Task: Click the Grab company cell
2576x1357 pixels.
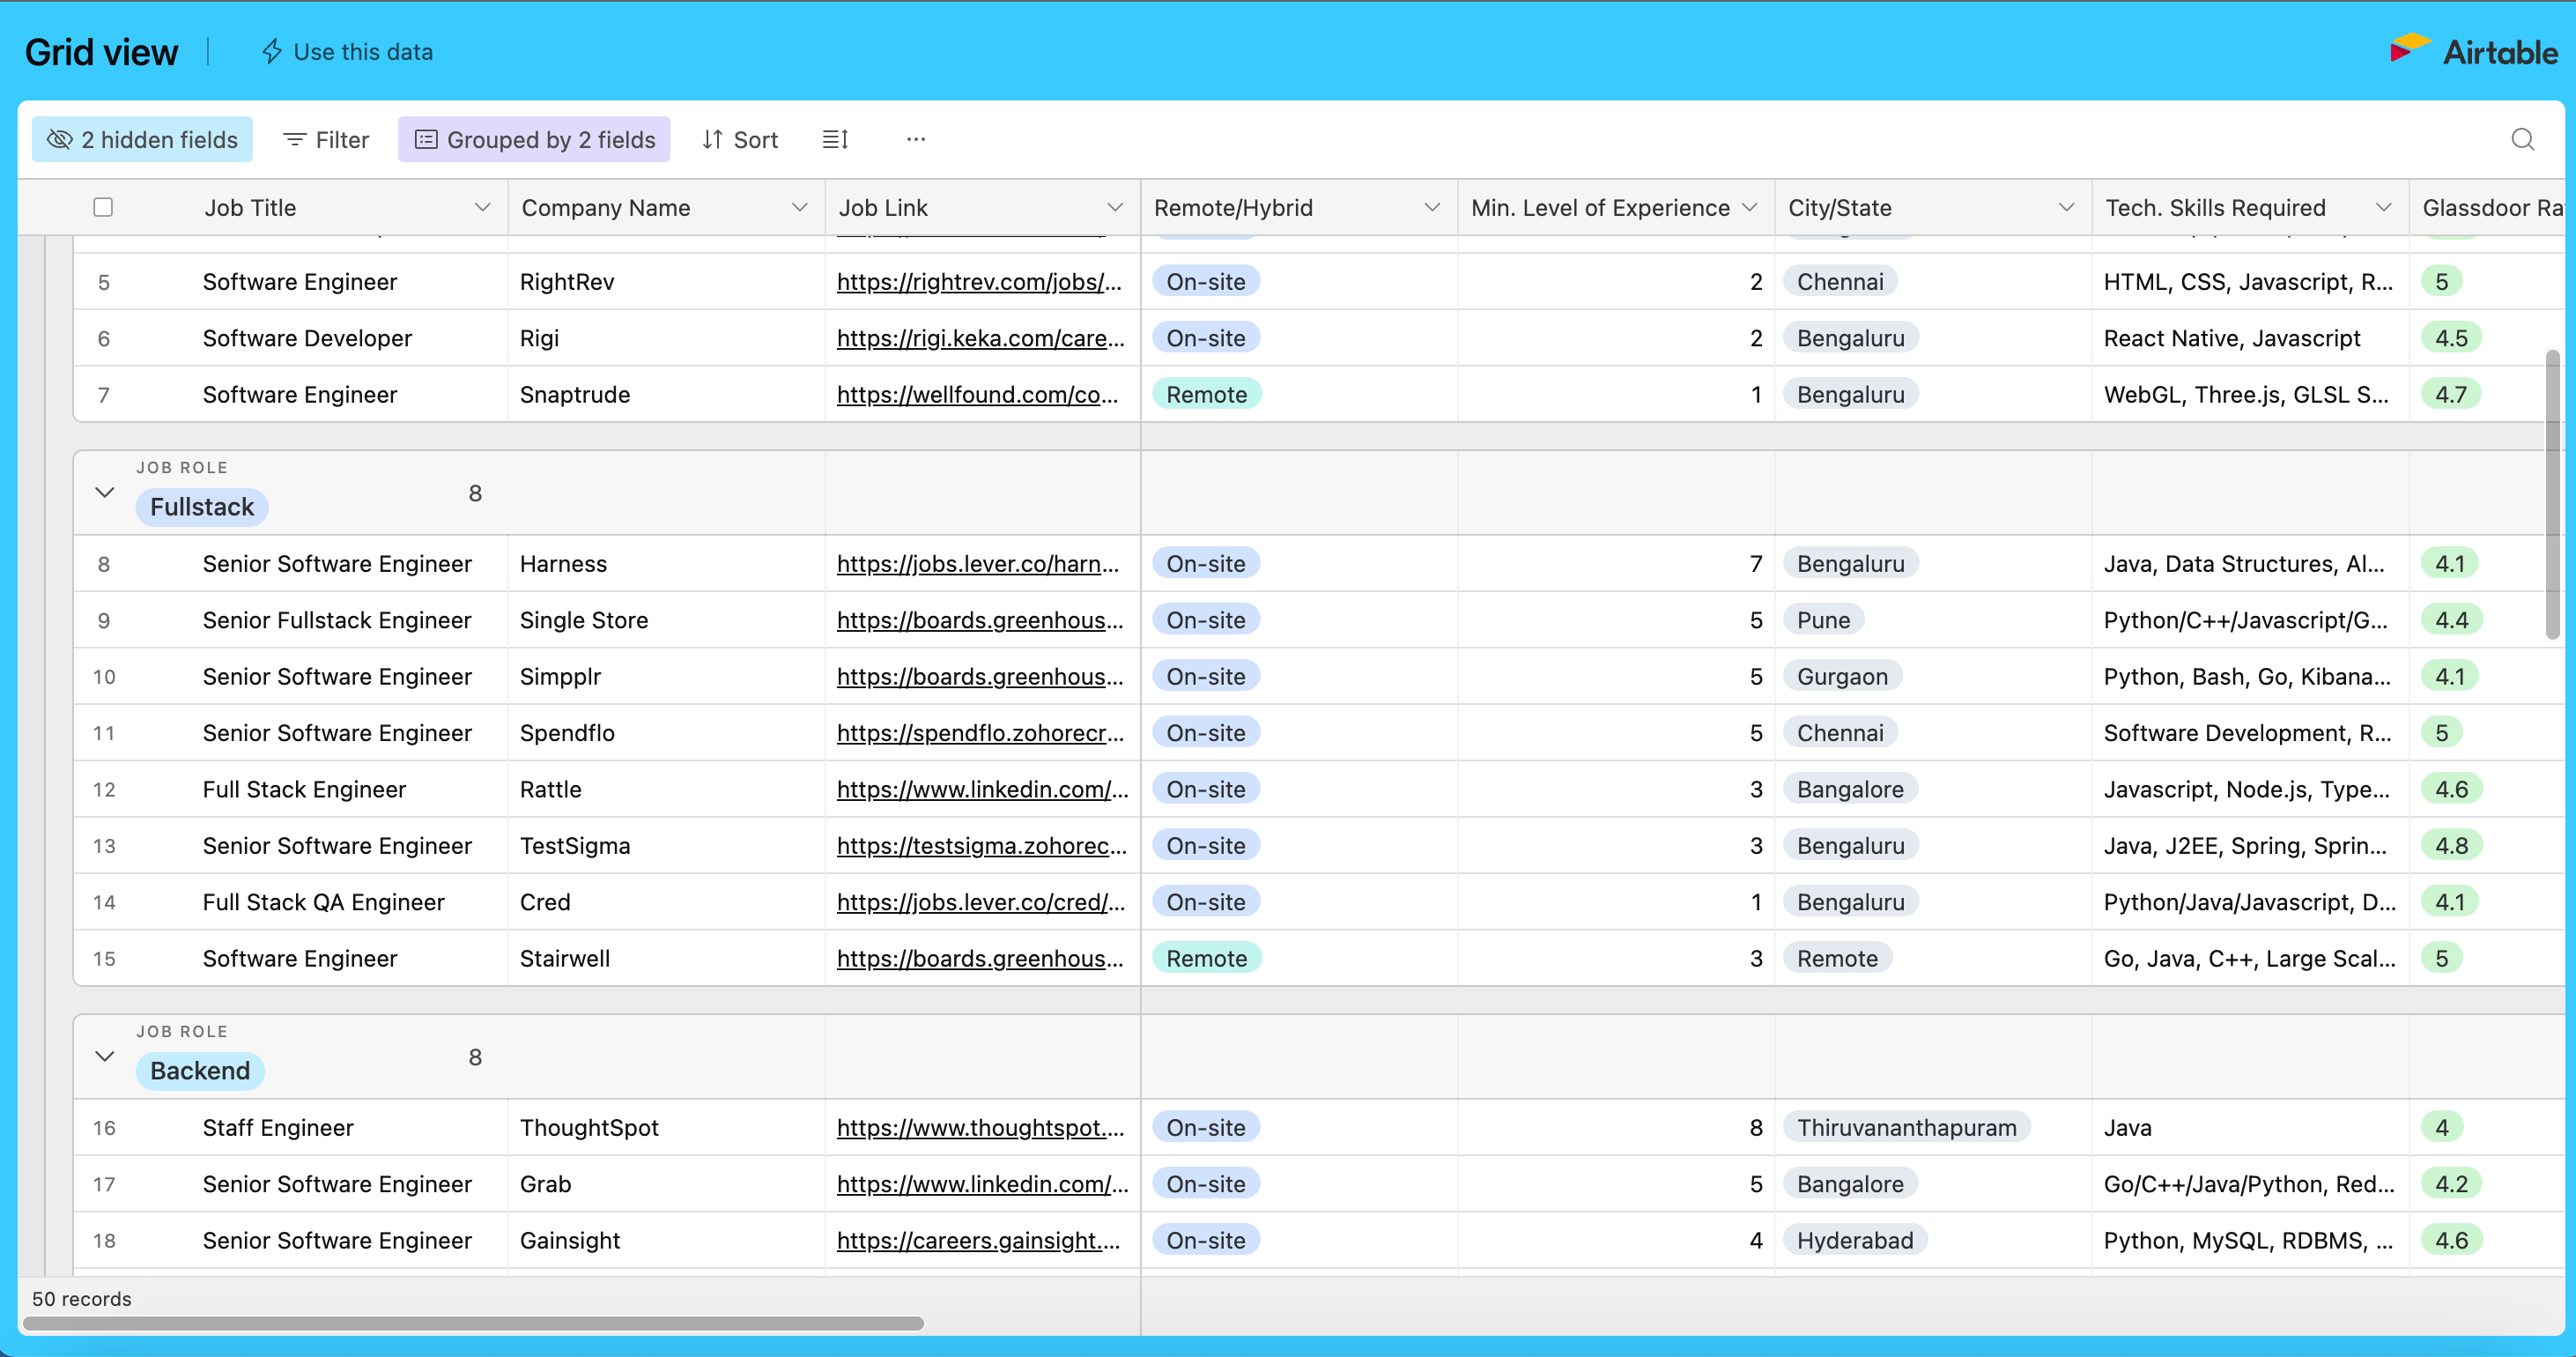Action: click(x=666, y=1184)
